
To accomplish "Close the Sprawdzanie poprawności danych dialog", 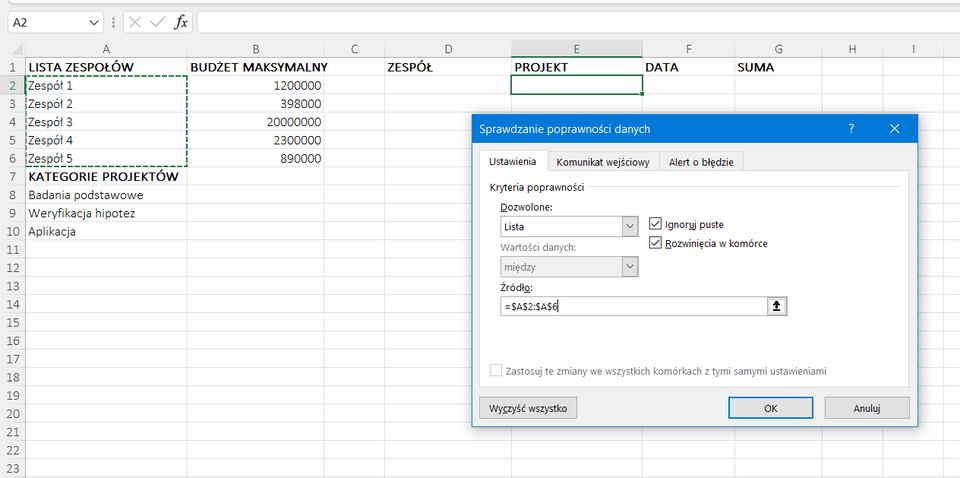I will pos(894,129).
